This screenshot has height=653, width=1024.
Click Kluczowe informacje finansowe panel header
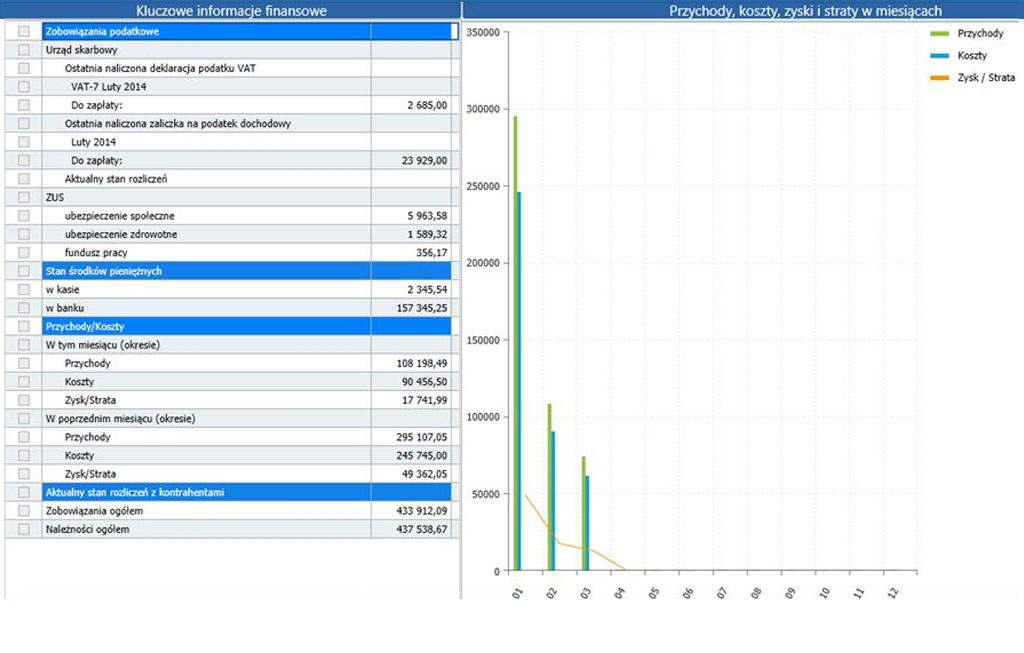tap(231, 10)
